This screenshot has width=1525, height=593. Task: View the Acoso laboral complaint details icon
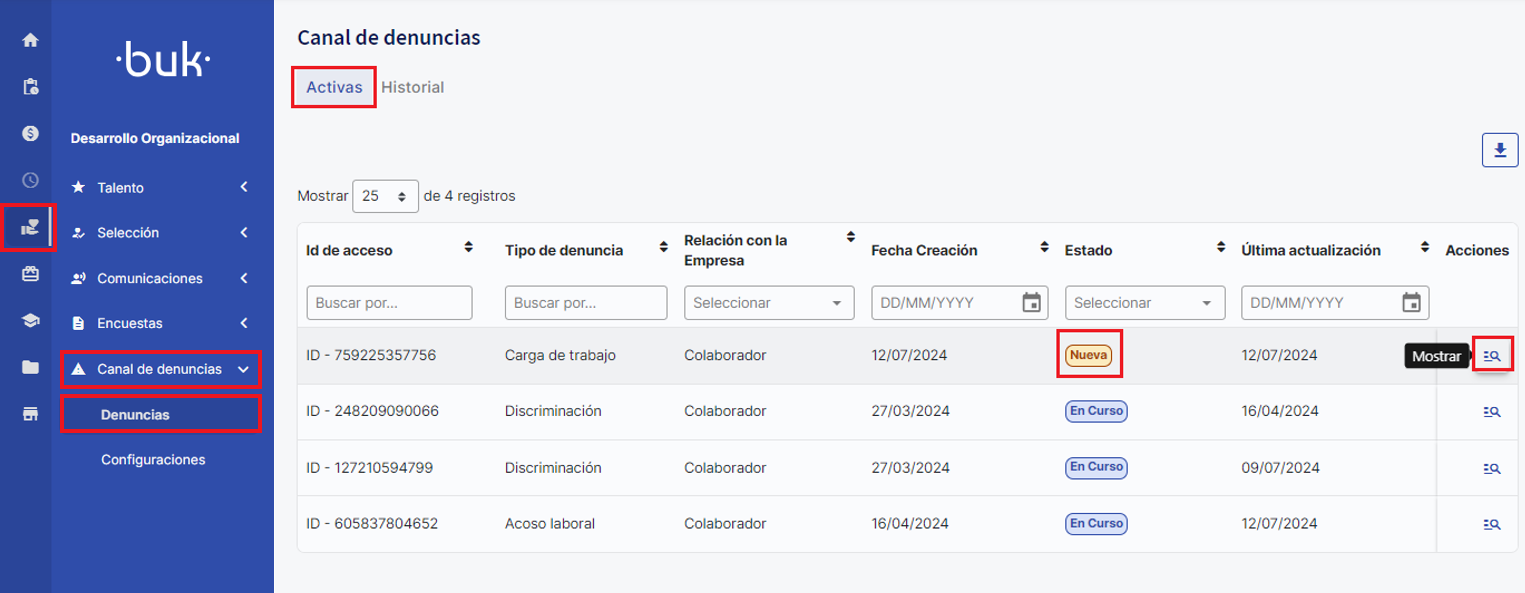coord(1492,523)
